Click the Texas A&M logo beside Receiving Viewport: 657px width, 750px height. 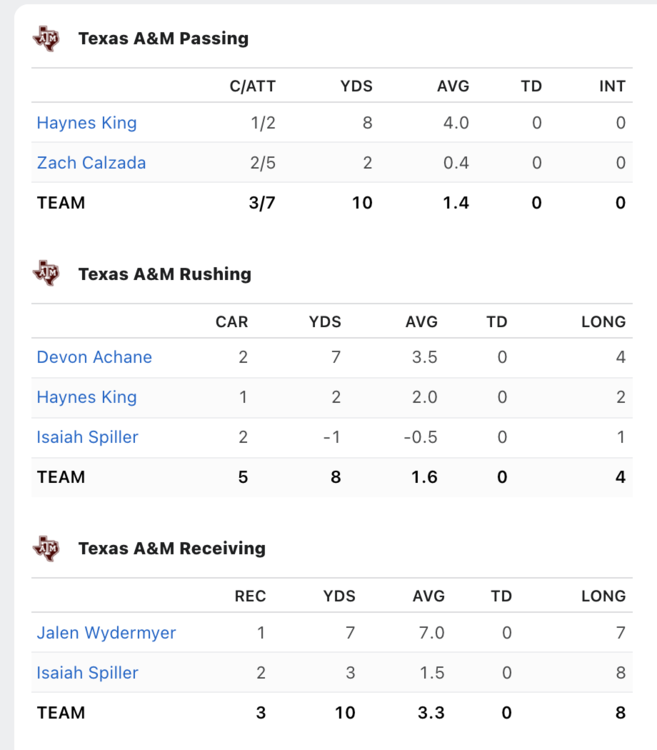pos(47,547)
